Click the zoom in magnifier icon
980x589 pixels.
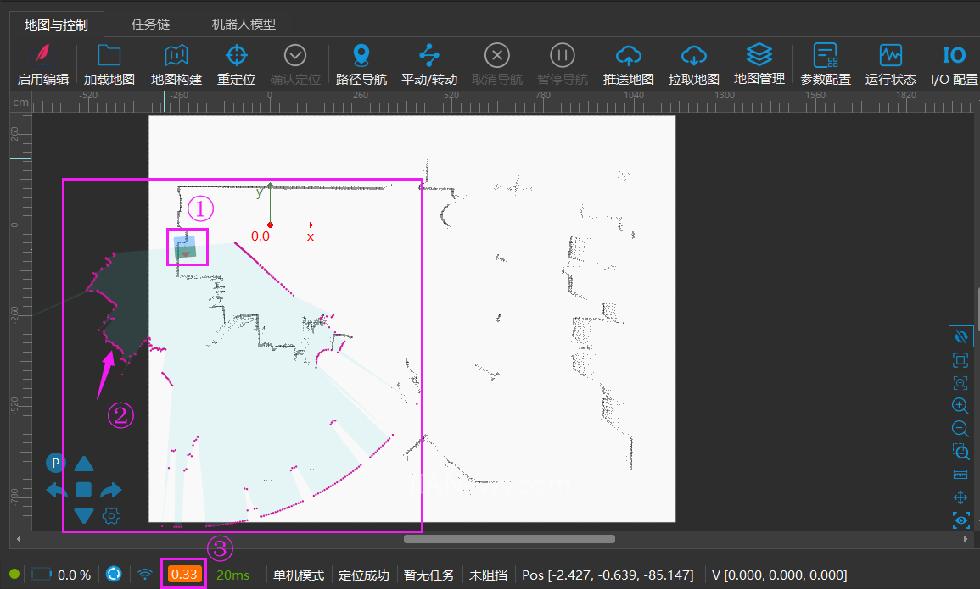[960, 406]
